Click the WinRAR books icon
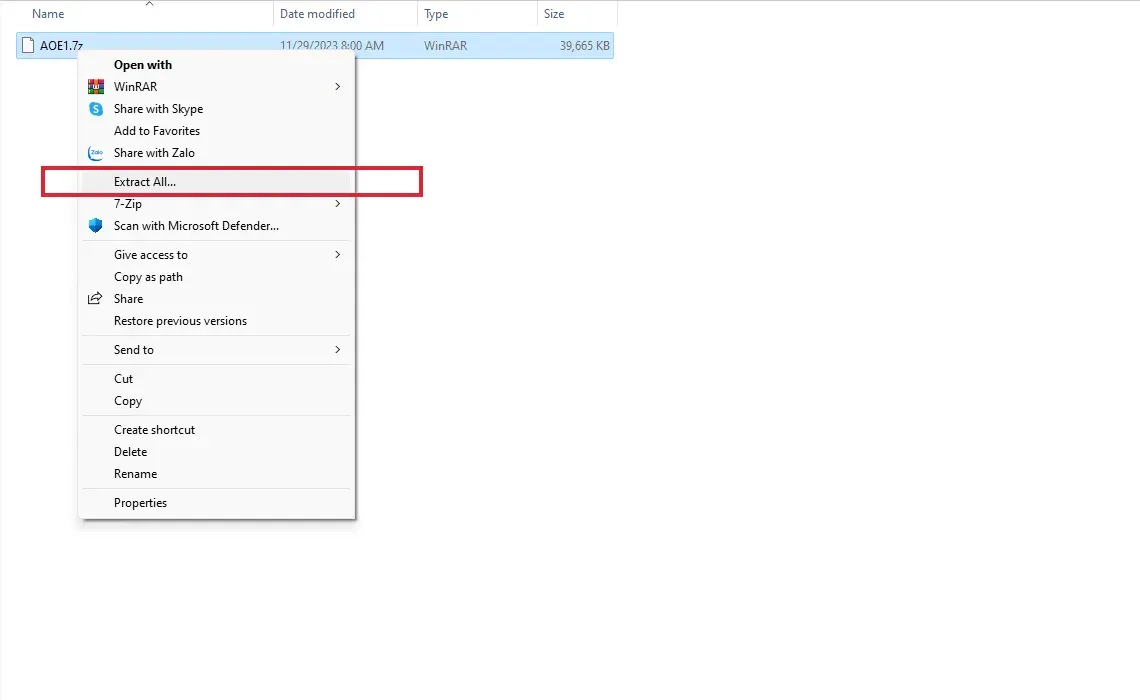Image resolution: width=1140 pixels, height=700 pixels. (x=96, y=87)
